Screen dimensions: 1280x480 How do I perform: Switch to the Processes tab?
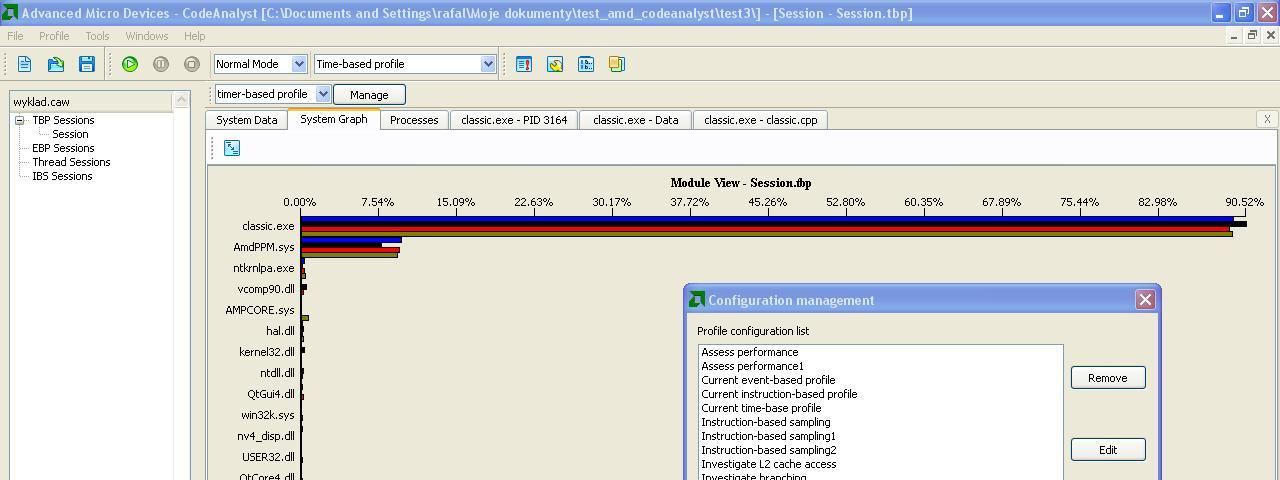click(x=414, y=120)
